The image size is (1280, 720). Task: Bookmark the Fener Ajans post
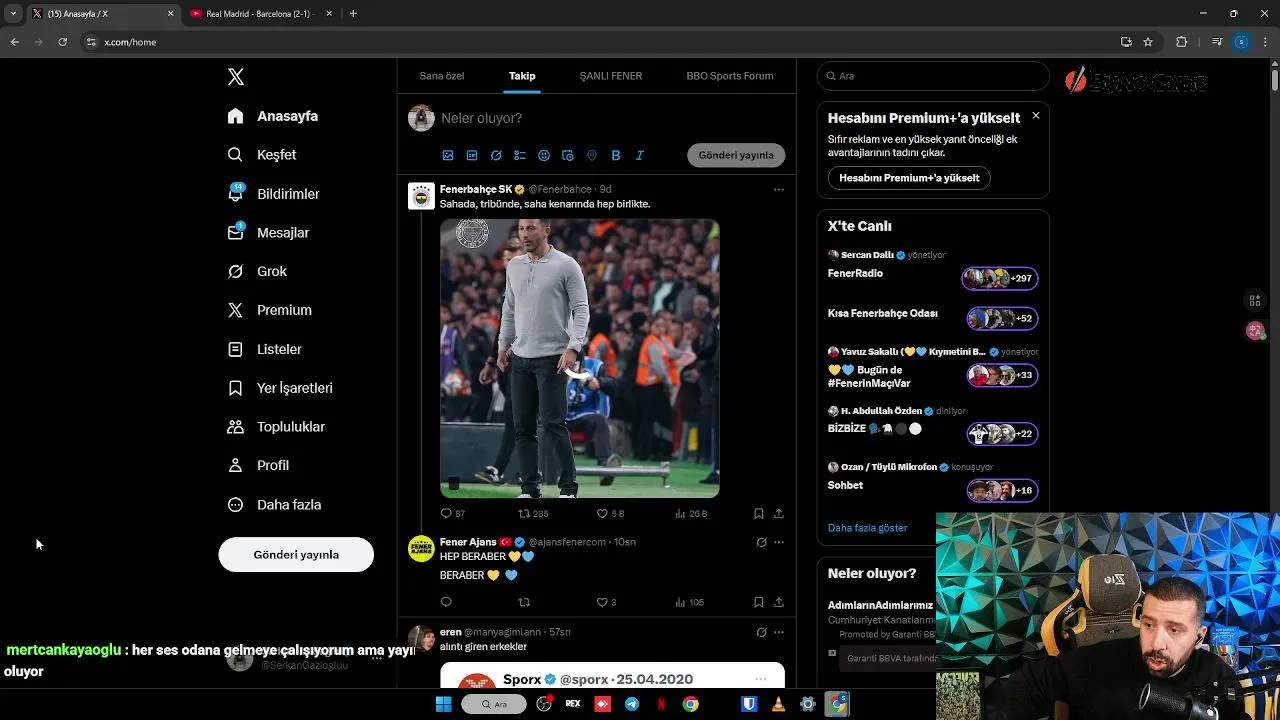click(759, 602)
